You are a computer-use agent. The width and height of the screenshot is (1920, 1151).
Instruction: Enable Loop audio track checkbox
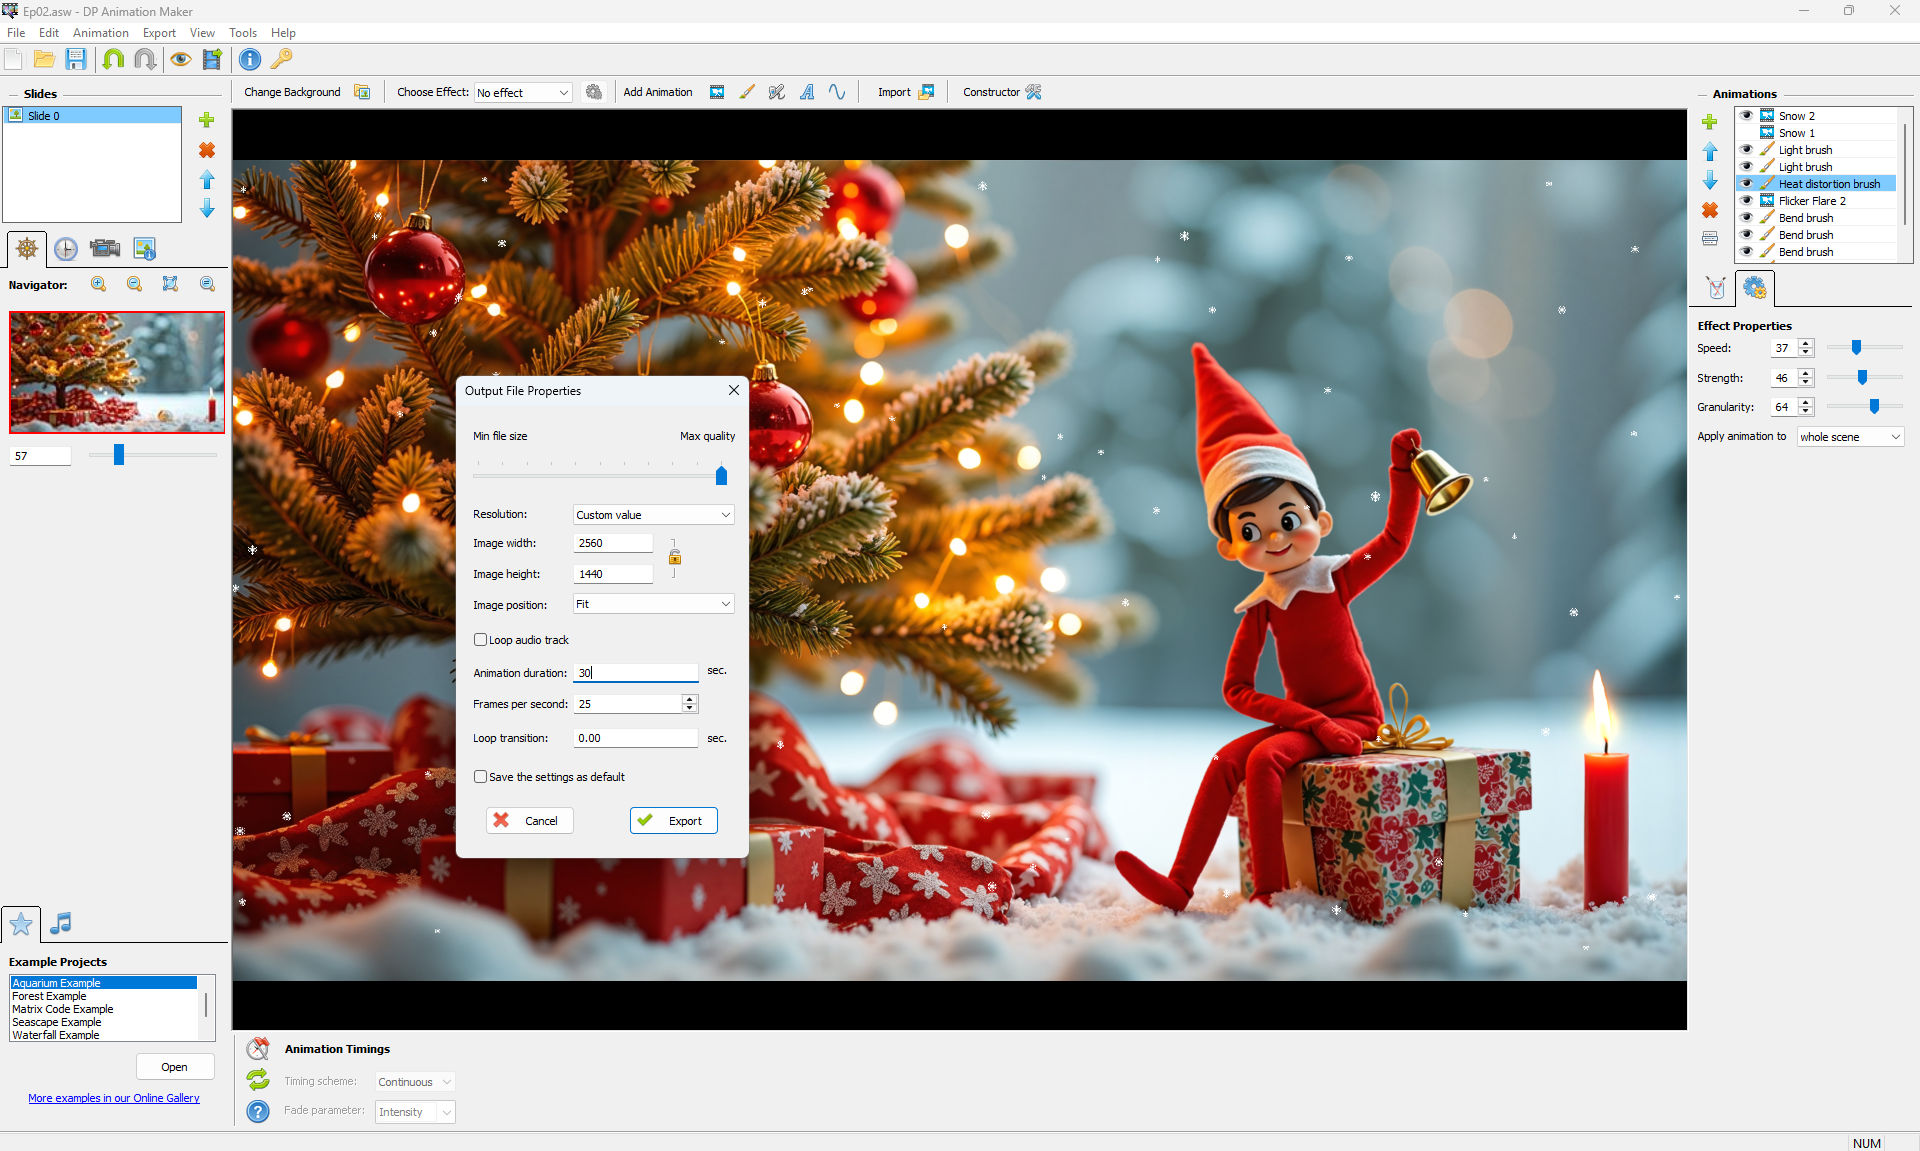481,640
